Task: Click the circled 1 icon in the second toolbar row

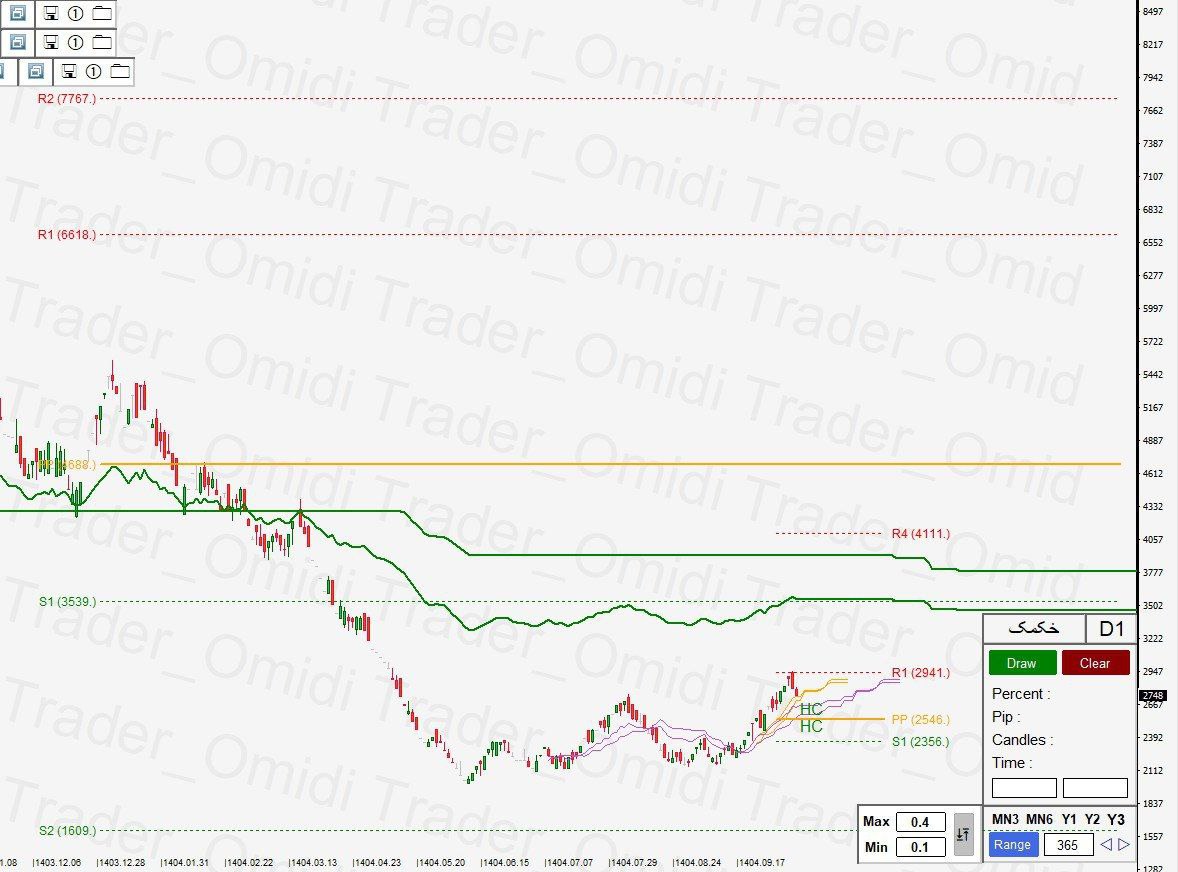Action: tap(75, 43)
